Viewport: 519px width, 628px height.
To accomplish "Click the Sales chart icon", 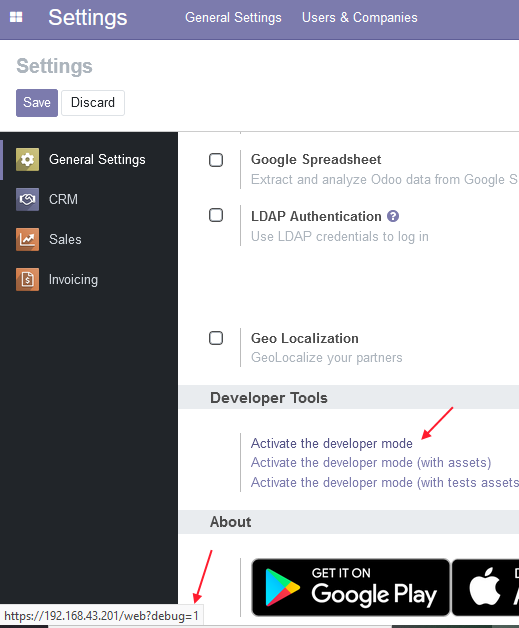I will tap(27, 240).
